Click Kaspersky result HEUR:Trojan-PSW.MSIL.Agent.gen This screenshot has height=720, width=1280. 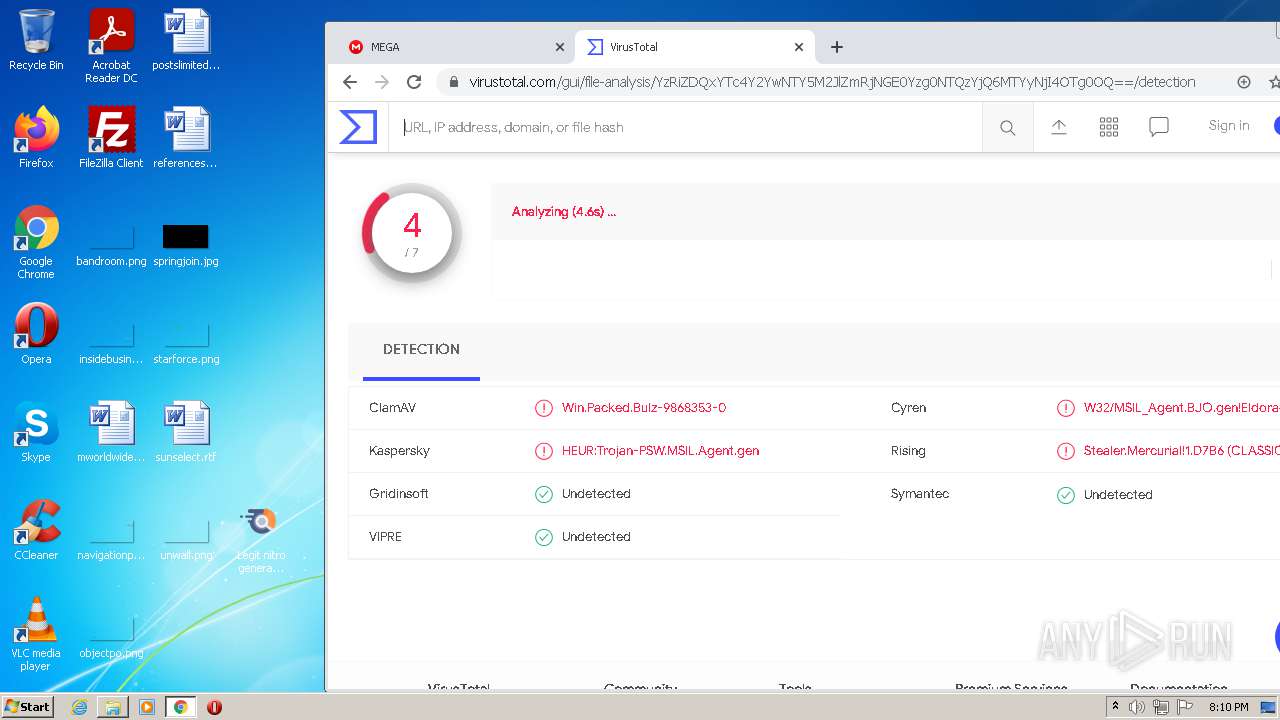tap(660, 451)
